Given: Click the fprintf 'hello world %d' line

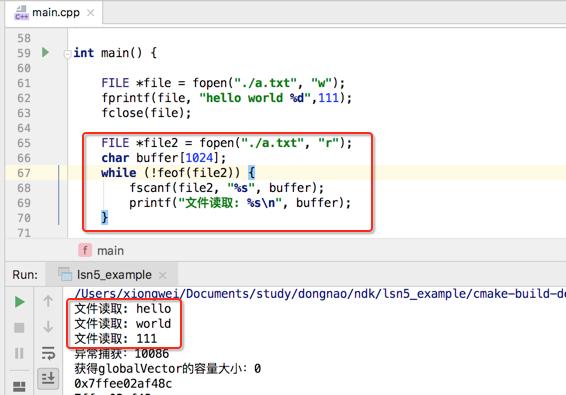Looking at the screenshot, I should point(226,98).
